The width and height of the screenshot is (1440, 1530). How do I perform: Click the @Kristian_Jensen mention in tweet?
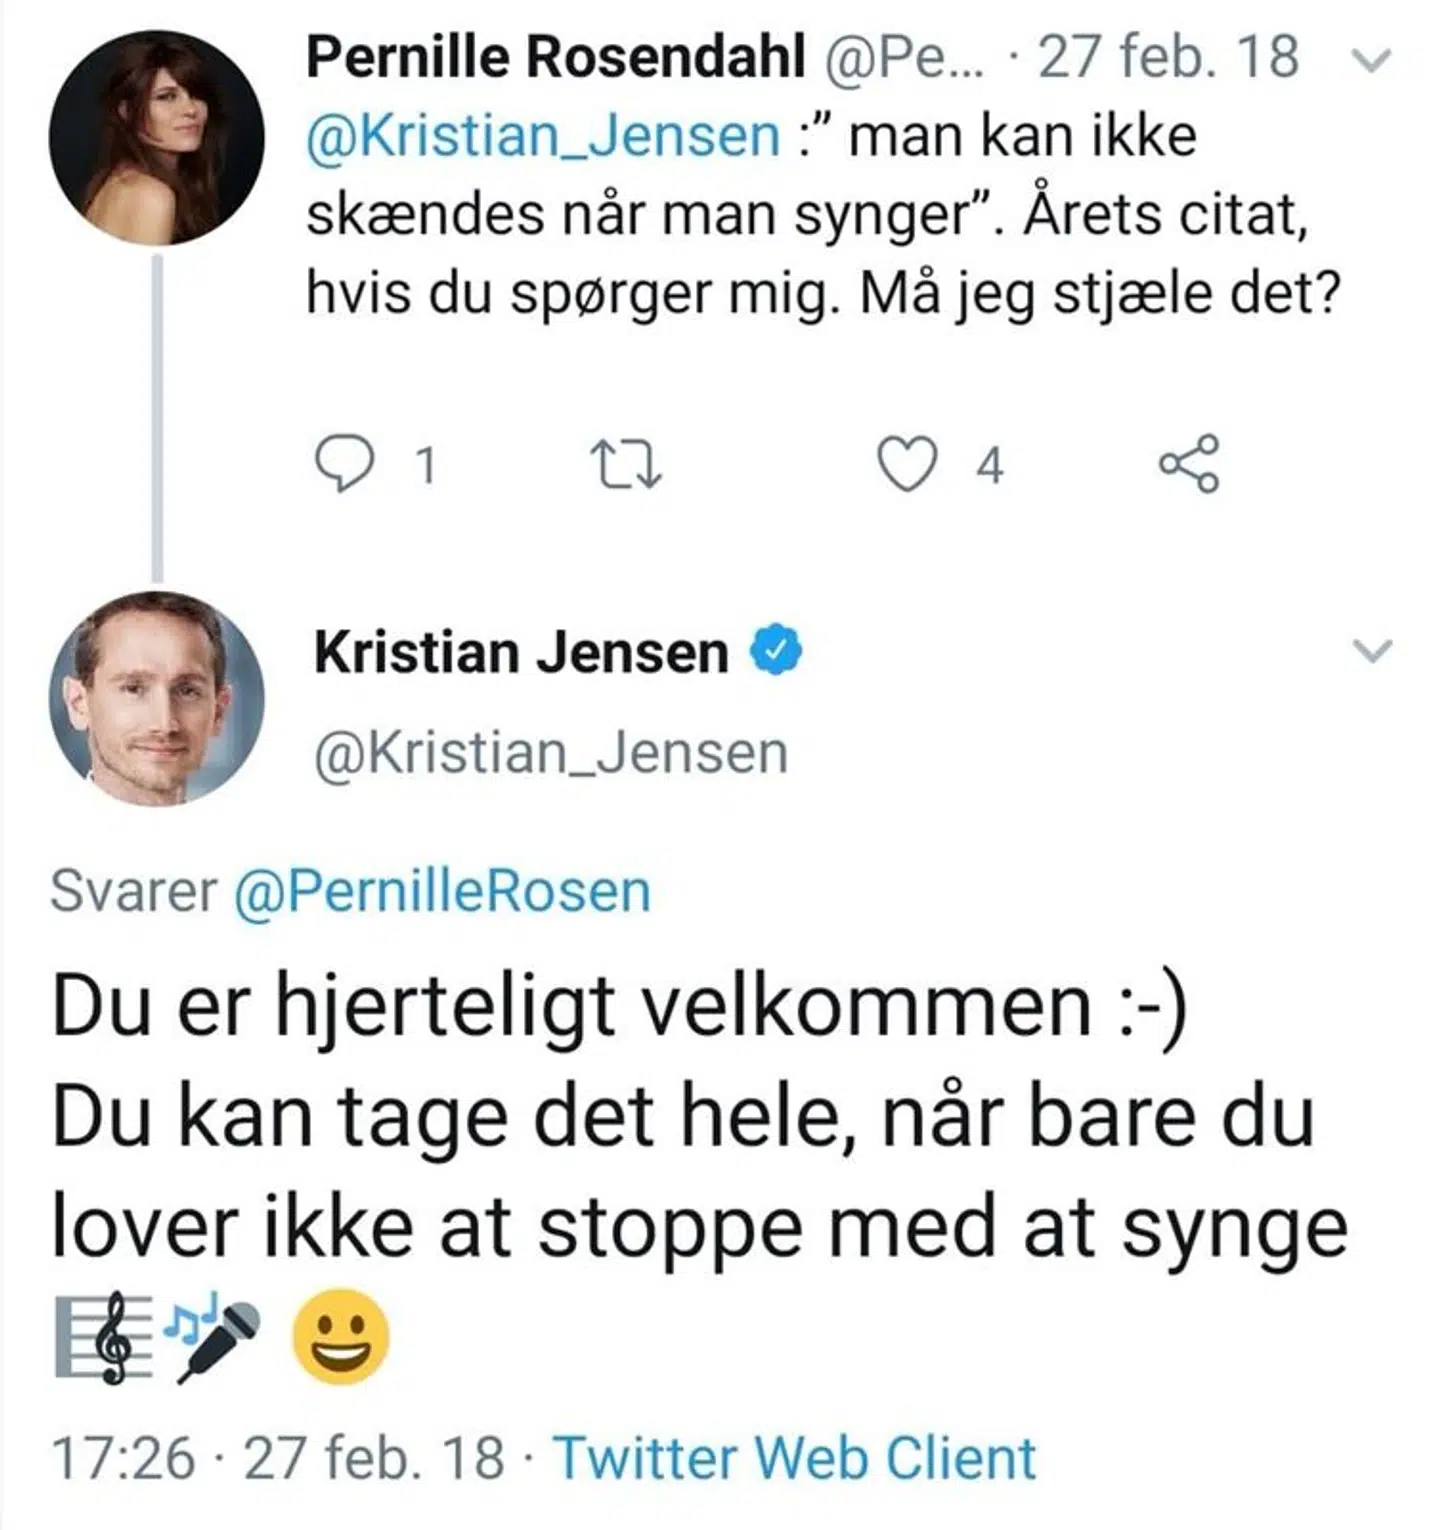pos(543,137)
